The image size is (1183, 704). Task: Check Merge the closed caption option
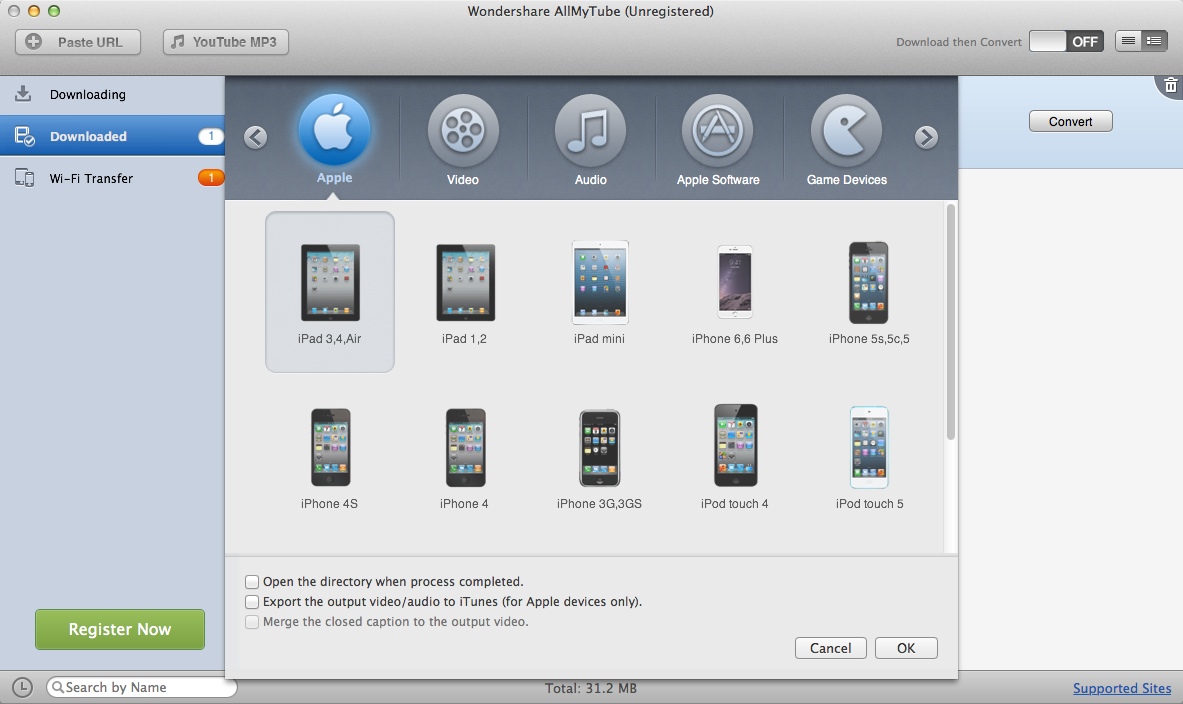click(x=252, y=622)
